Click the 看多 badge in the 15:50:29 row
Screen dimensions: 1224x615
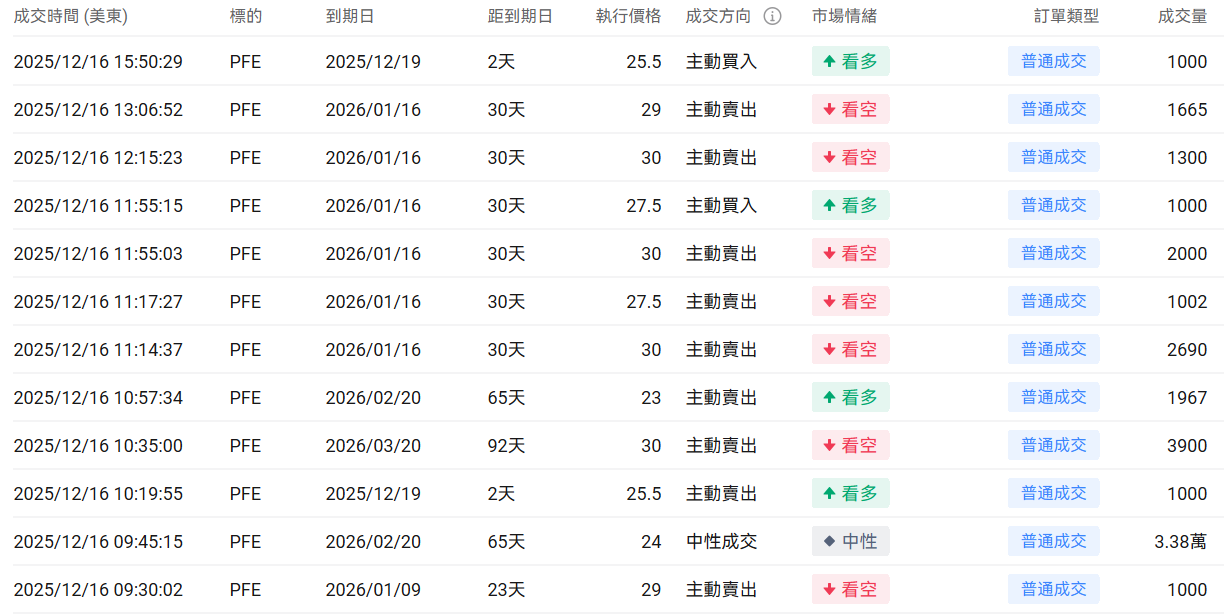click(850, 61)
